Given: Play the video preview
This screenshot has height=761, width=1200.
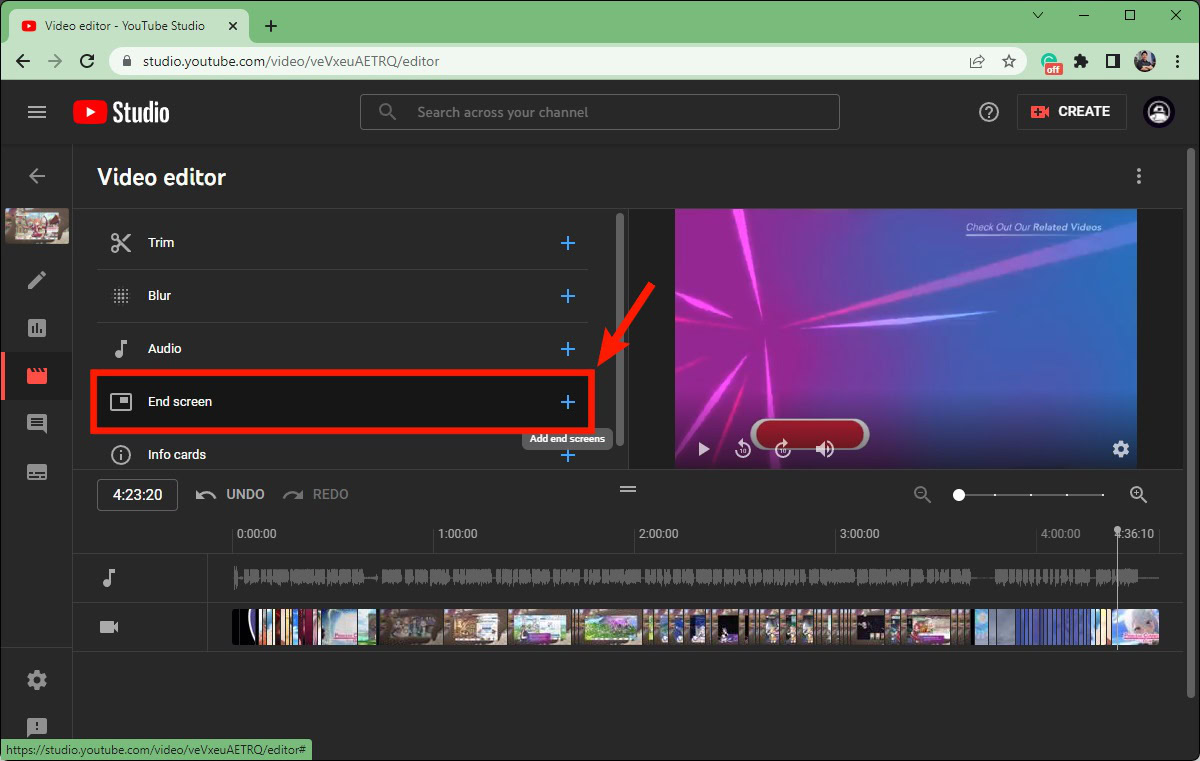Looking at the screenshot, I should [704, 449].
